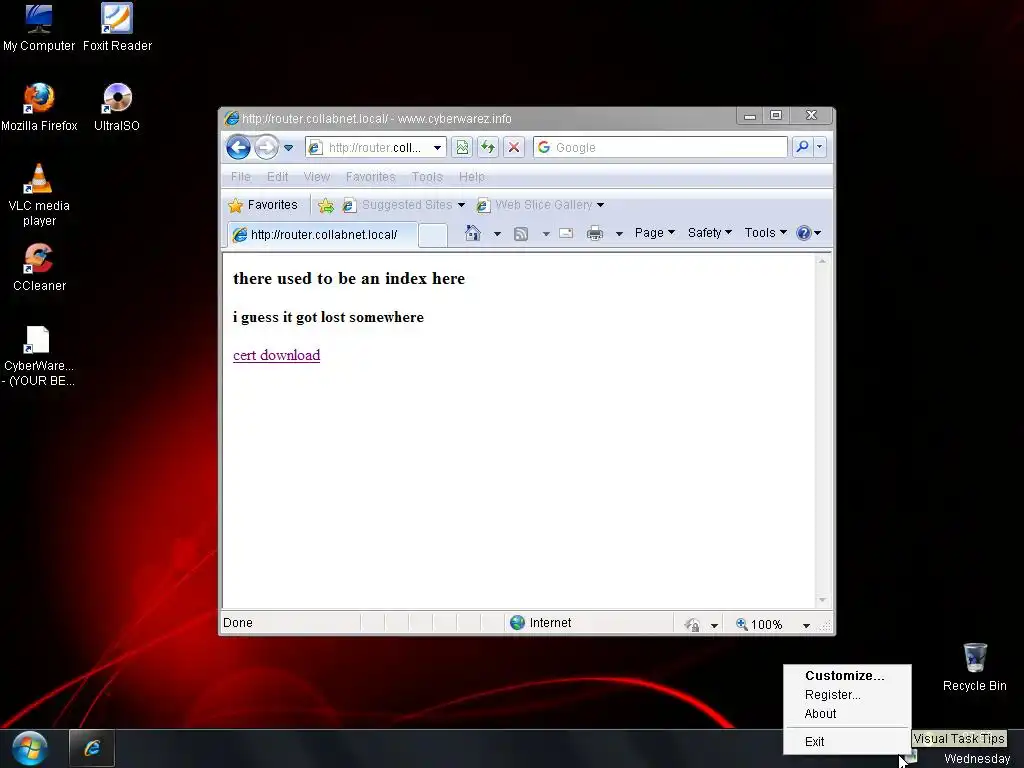Screen dimensions: 1024x768
Task: Open the Help menu
Action: pos(472,177)
